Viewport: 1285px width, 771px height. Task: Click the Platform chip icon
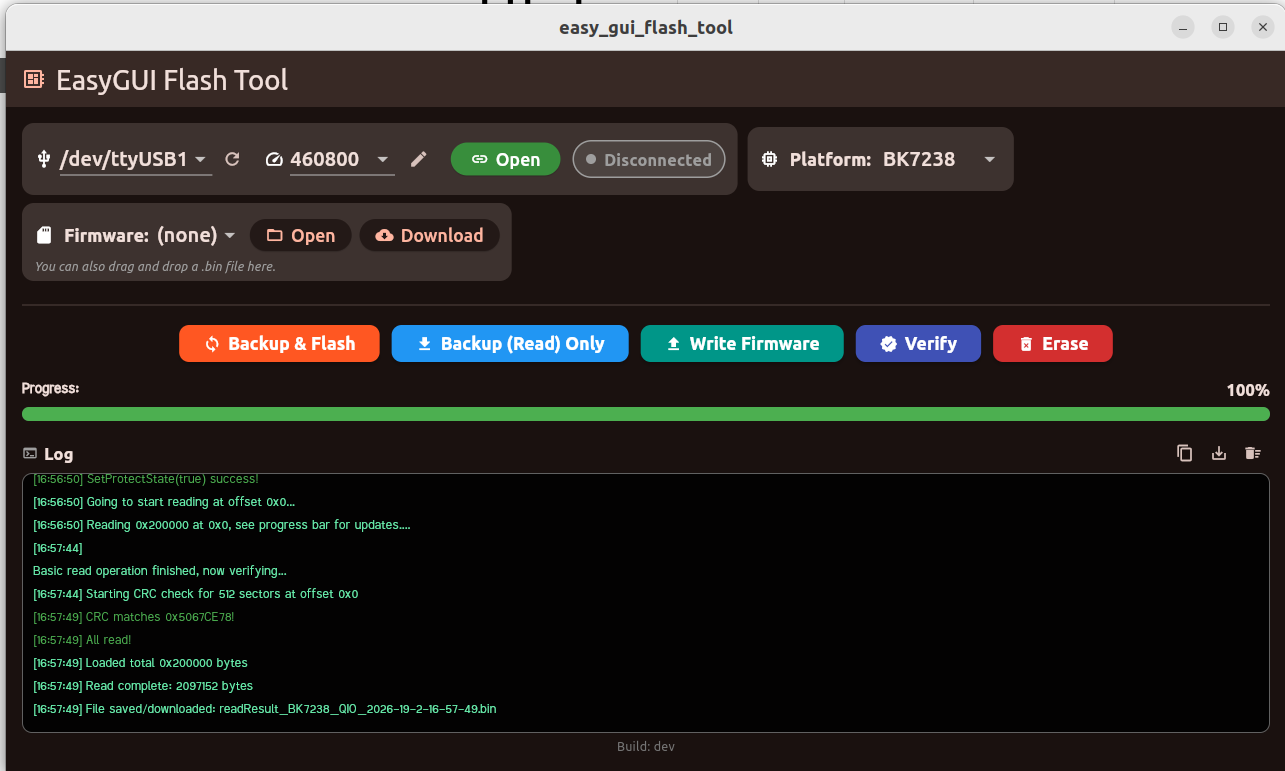770,159
